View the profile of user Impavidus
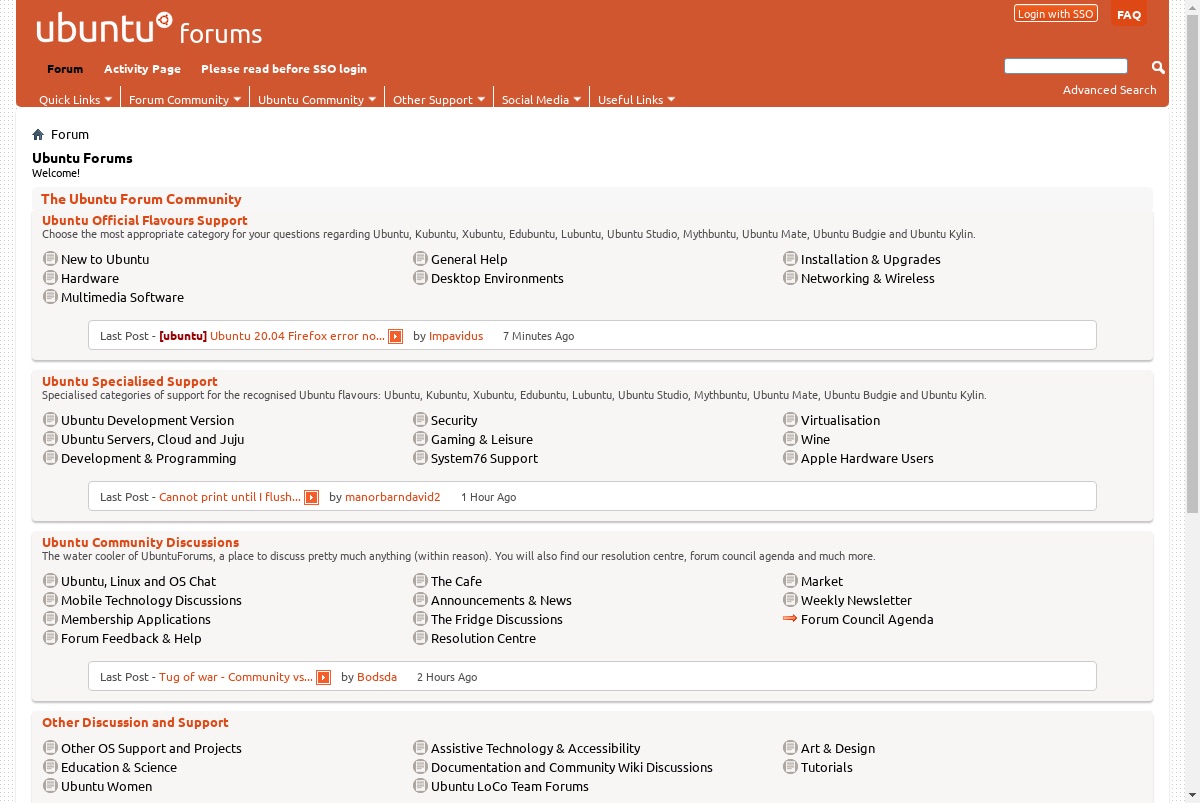Screen dimensions: 1200x803 click(456, 336)
